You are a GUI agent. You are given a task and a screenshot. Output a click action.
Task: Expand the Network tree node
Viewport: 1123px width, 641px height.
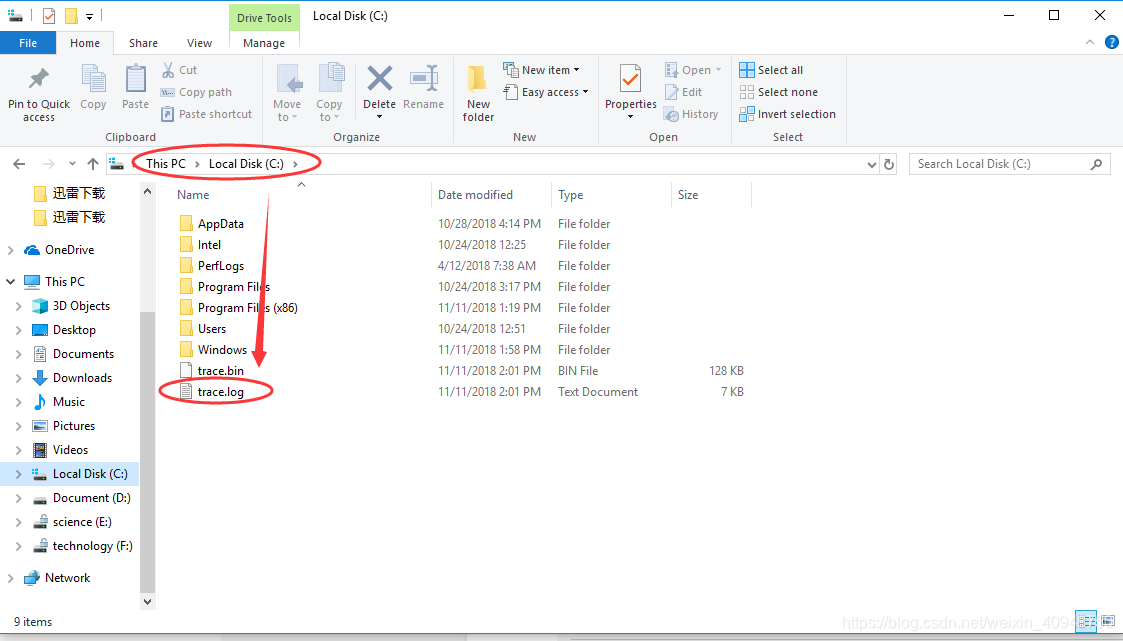[x=10, y=578]
